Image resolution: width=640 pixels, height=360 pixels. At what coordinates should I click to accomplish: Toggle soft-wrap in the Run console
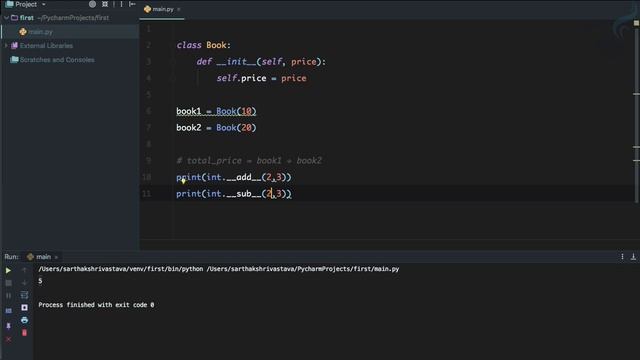24,295
